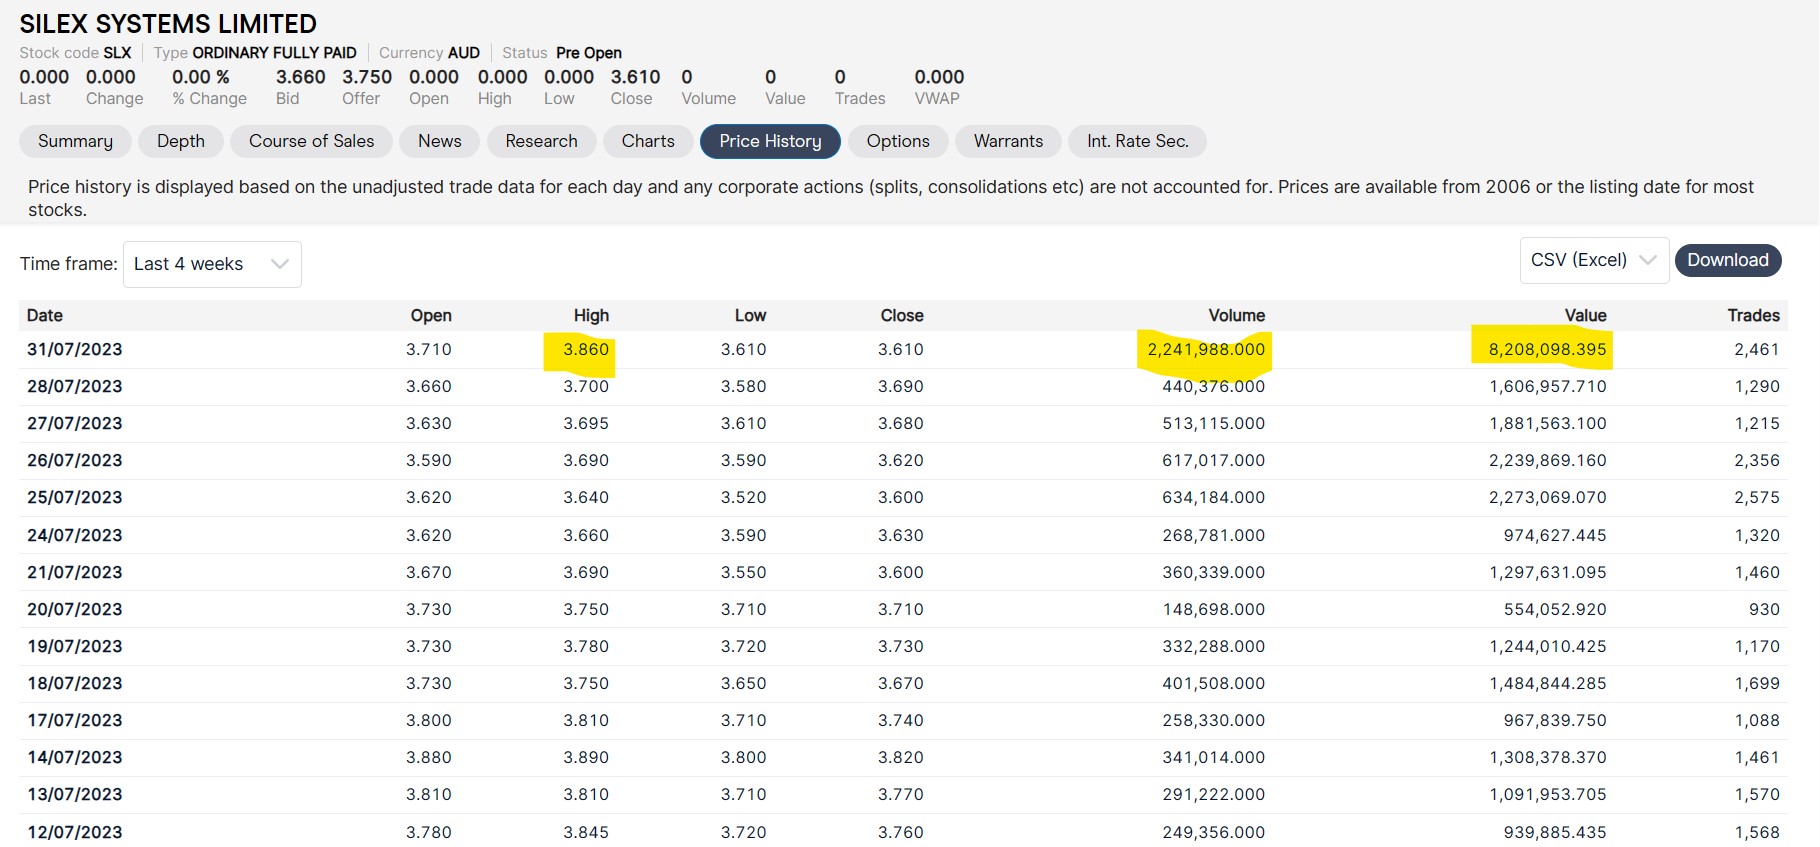Viewport: 1820px width, 847px height.
Task: Click value 1,606,957.710
Action: click(1547, 387)
